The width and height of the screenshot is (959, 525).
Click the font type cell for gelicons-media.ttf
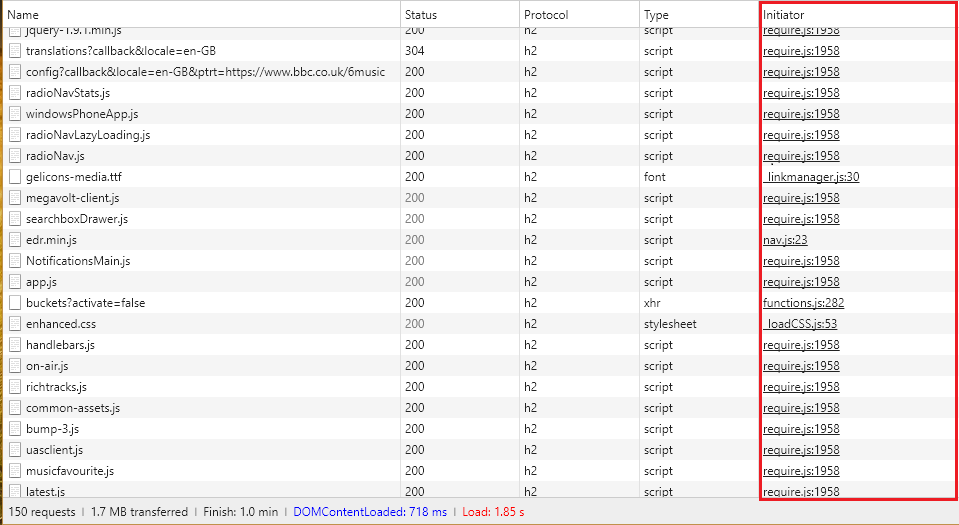tap(654, 177)
